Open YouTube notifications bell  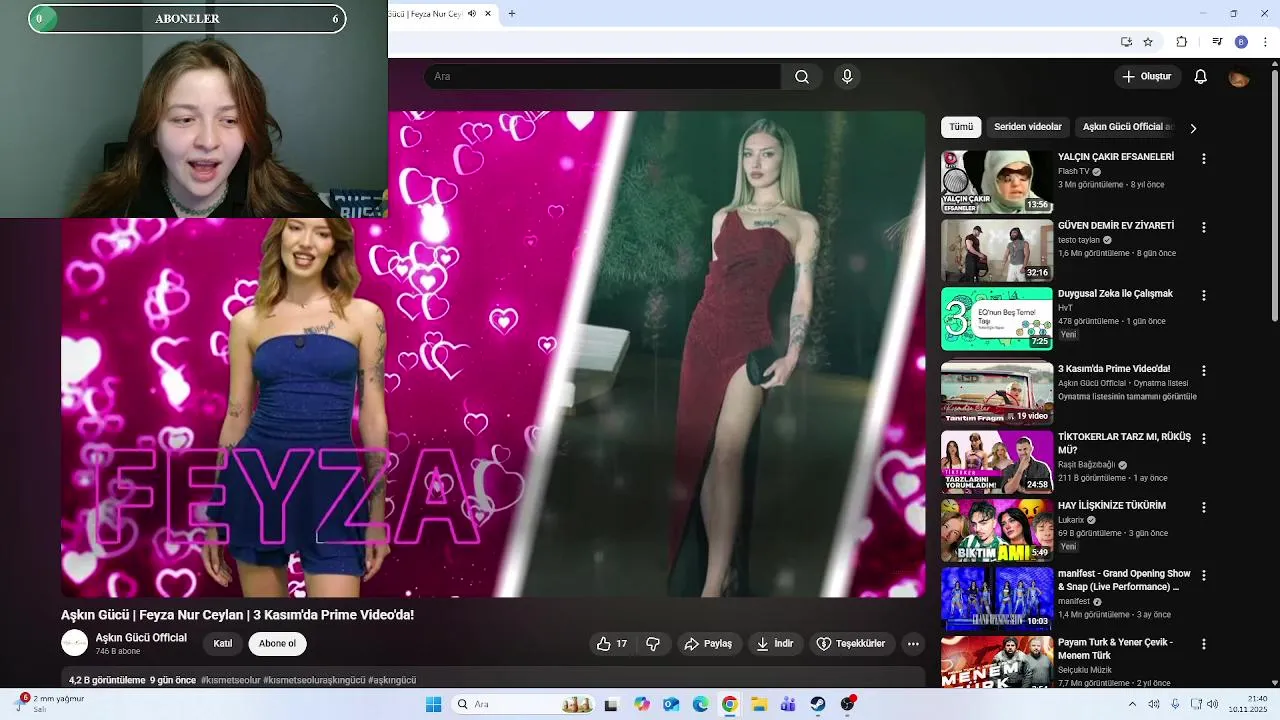click(x=1201, y=77)
